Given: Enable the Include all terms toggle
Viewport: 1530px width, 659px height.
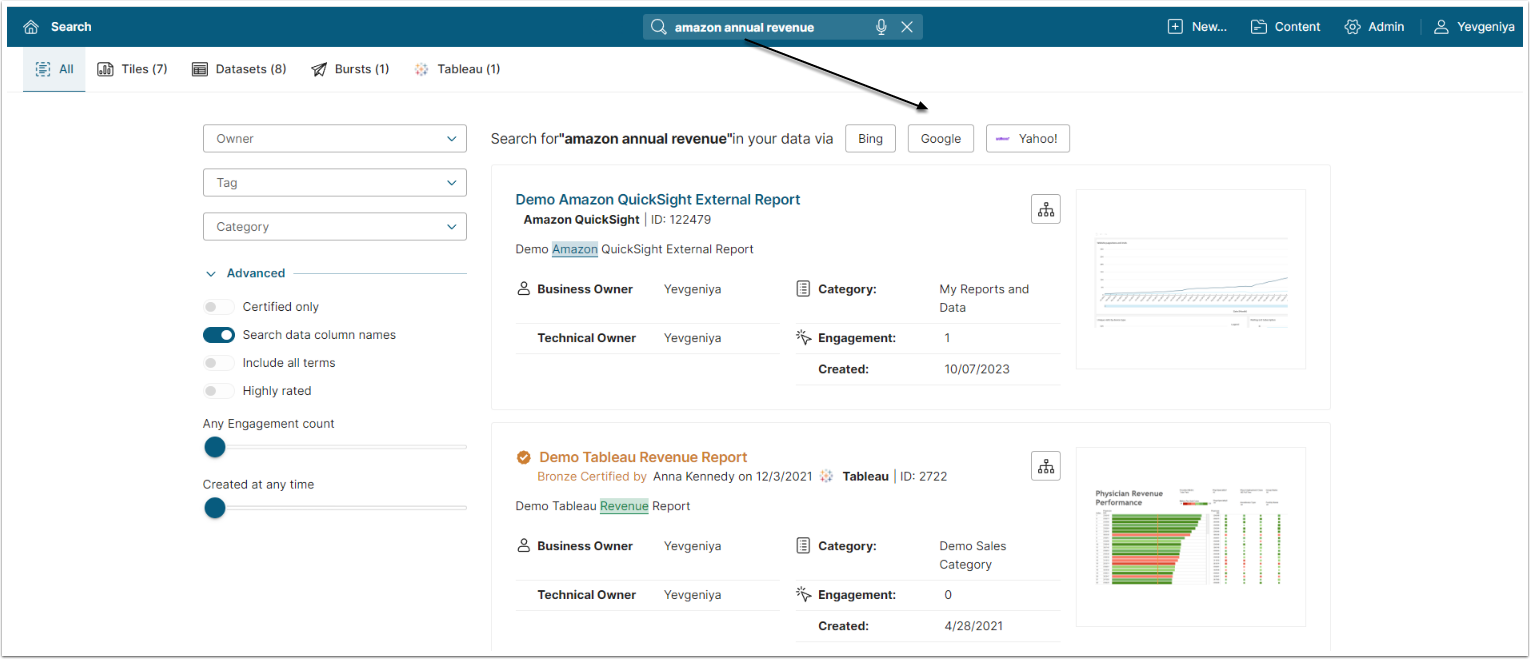Looking at the screenshot, I should click(x=219, y=363).
